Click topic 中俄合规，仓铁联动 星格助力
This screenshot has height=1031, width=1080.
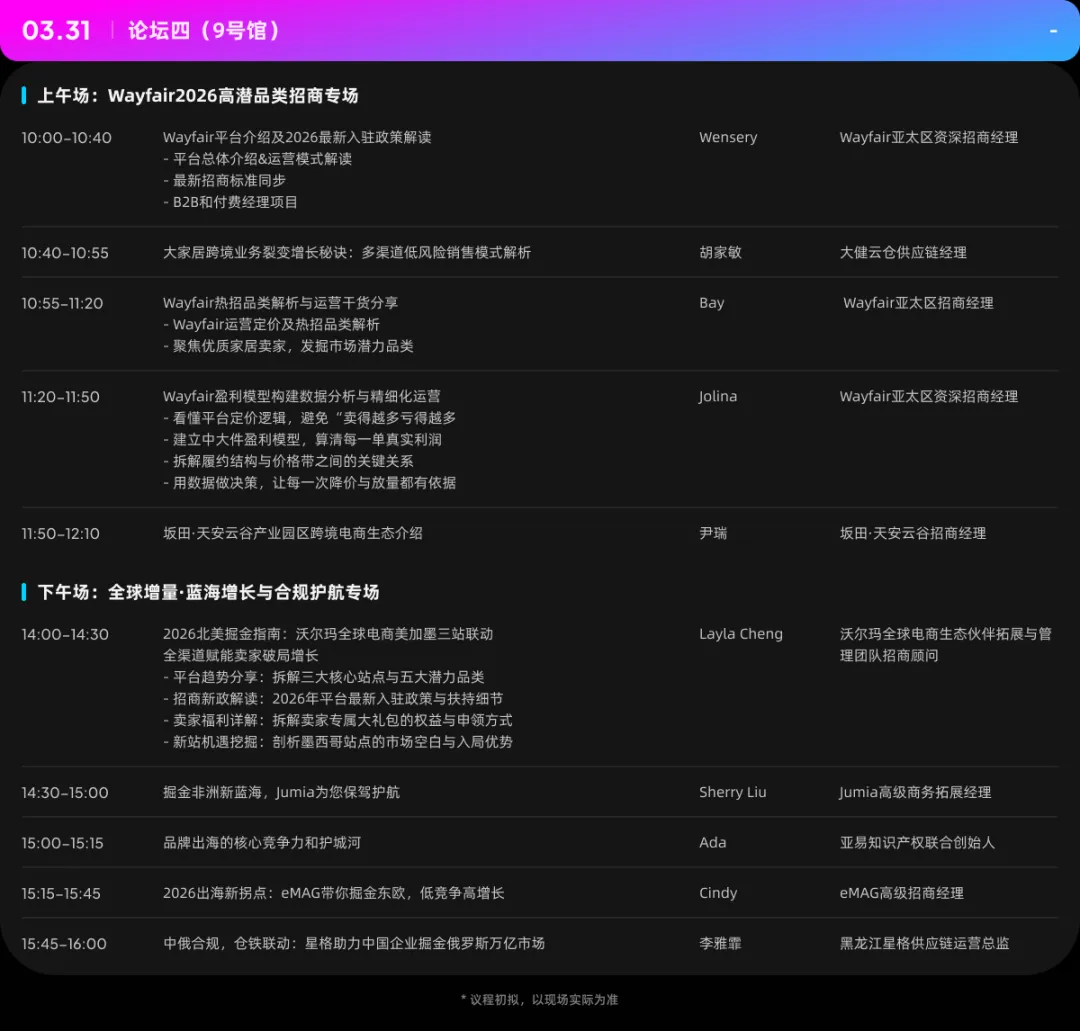click(x=354, y=943)
